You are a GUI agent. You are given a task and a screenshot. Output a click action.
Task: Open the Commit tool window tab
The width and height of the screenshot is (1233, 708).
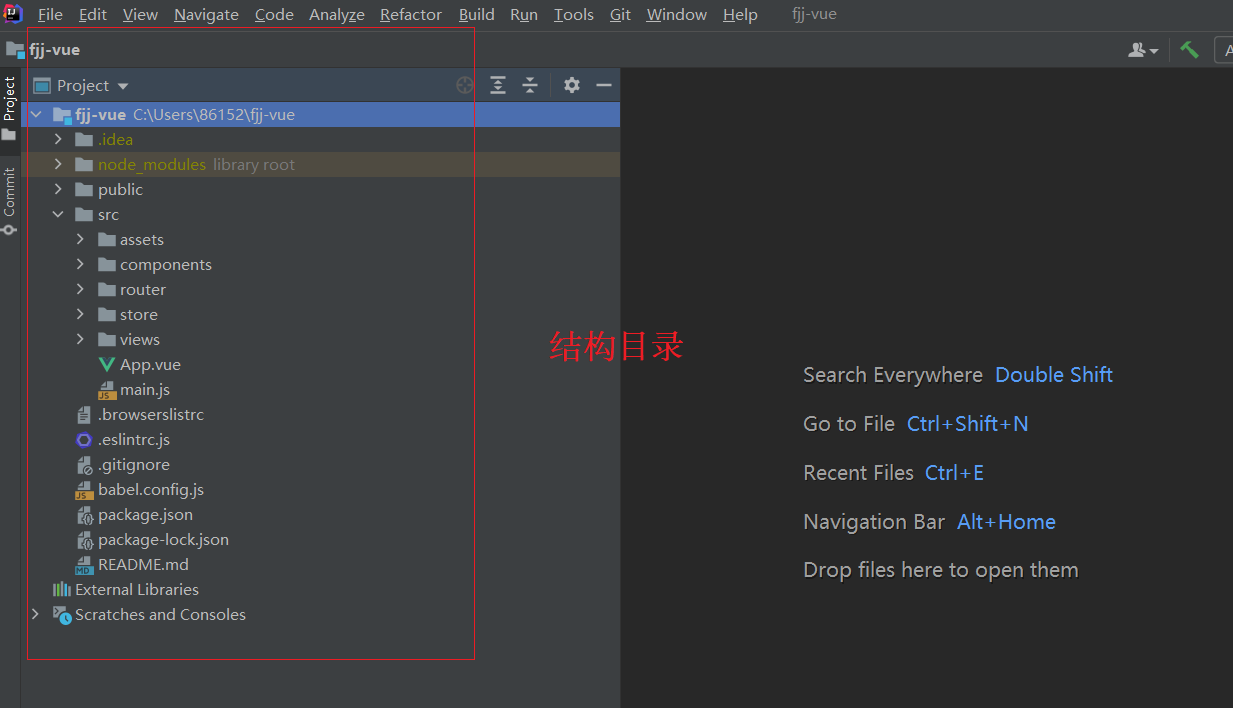coord(9,200)
